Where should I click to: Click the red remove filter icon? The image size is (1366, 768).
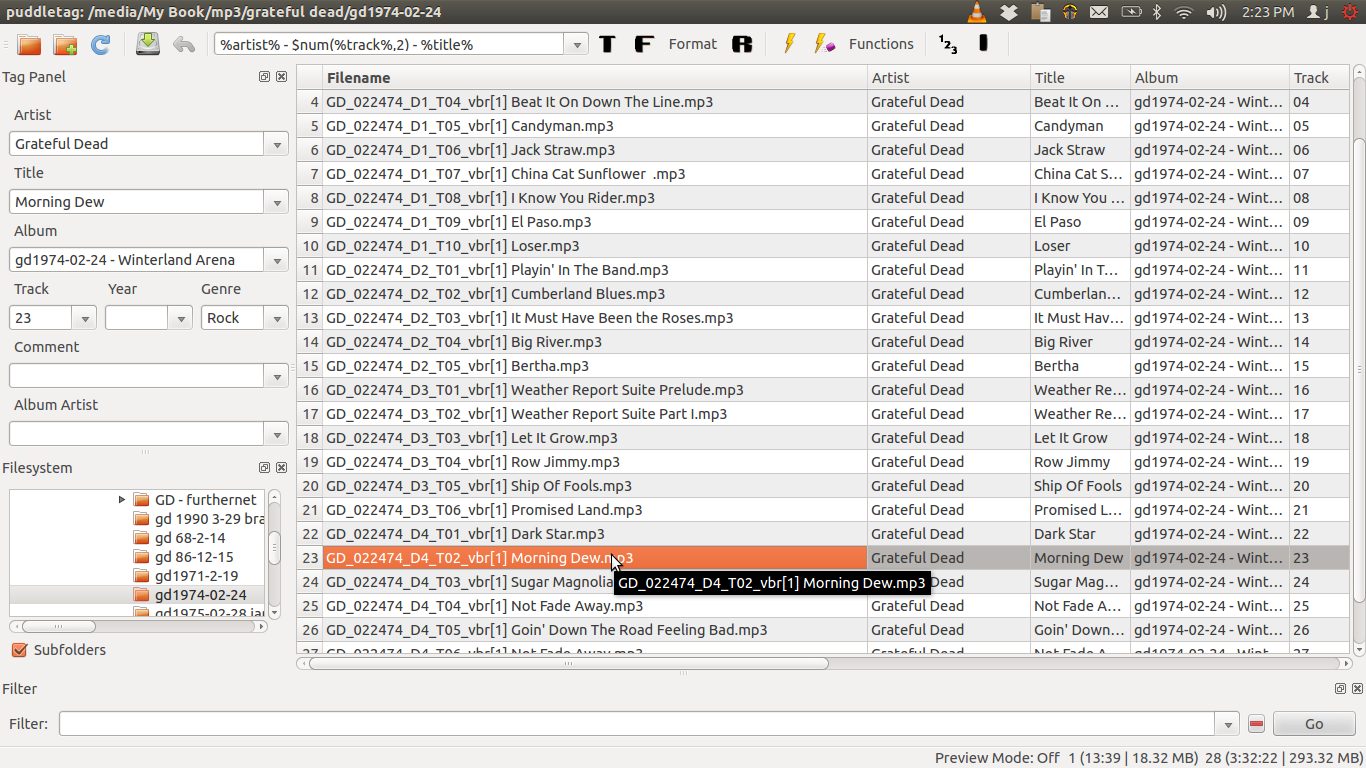point(1257,724)
